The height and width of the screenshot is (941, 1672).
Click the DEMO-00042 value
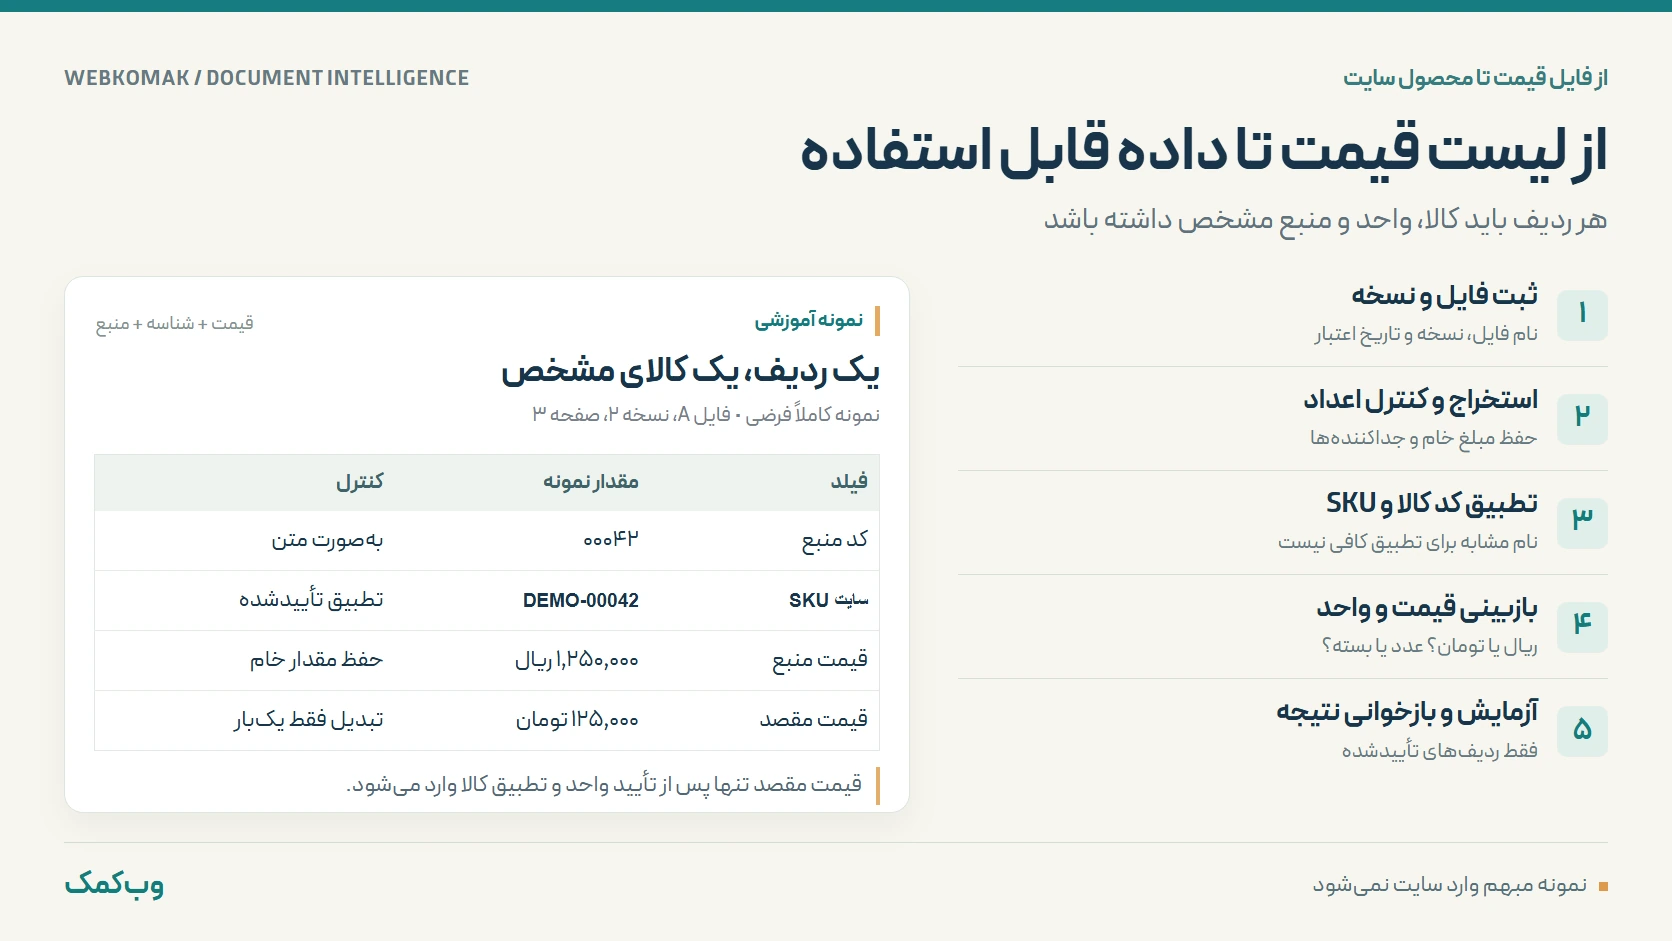[x=581, y=600]
